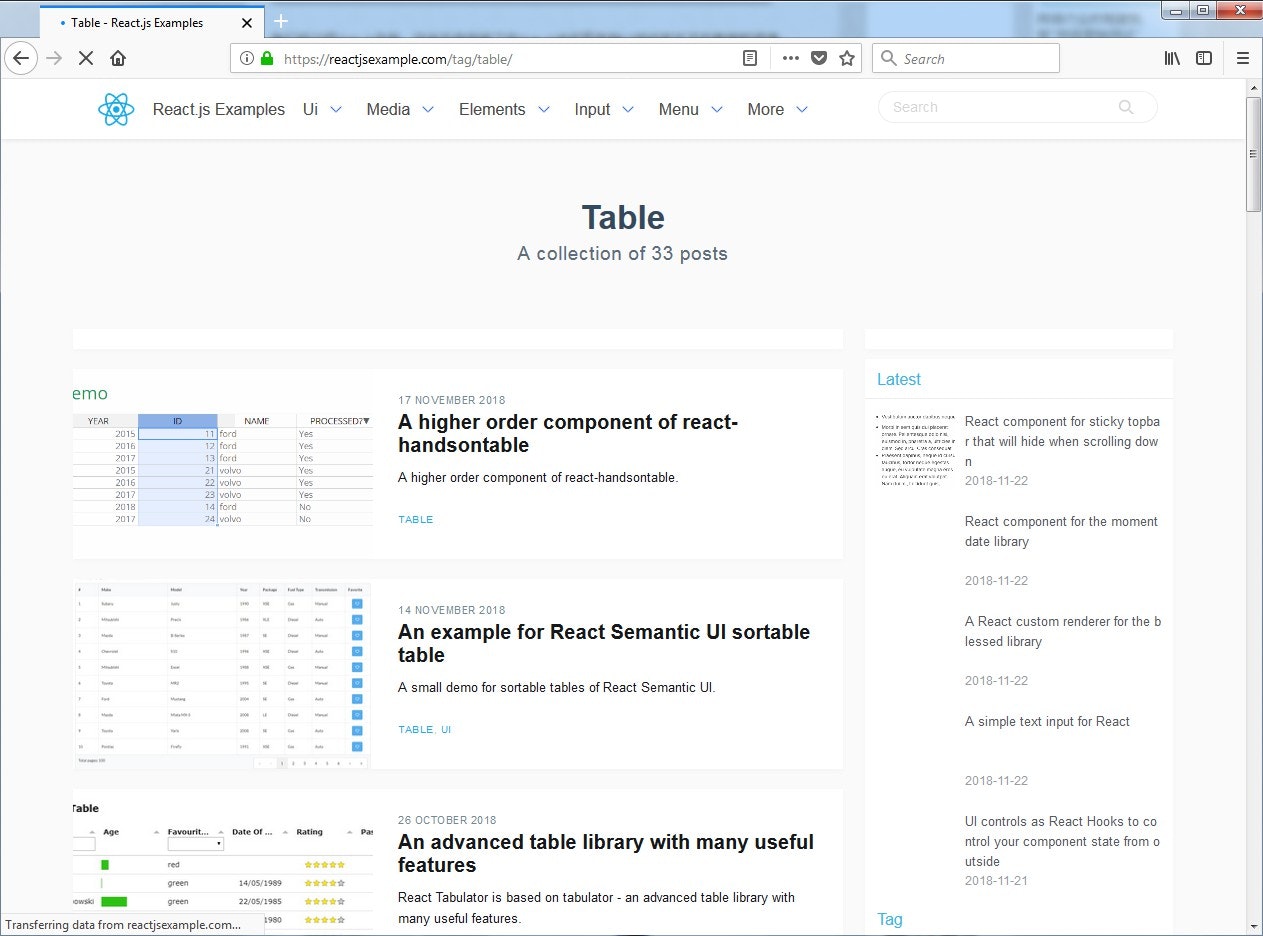Open UI controls as React Hooks post

coord(1062,841)
